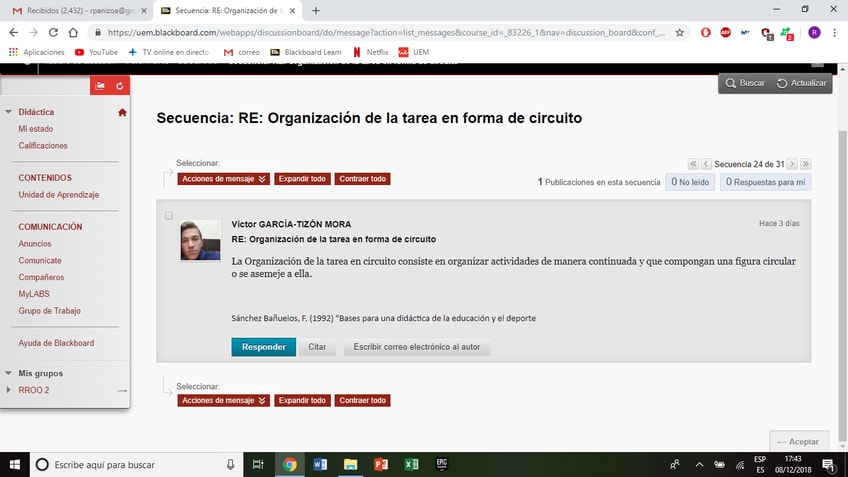Go to previous sequence arrow
848x477 pixels.
706,164
